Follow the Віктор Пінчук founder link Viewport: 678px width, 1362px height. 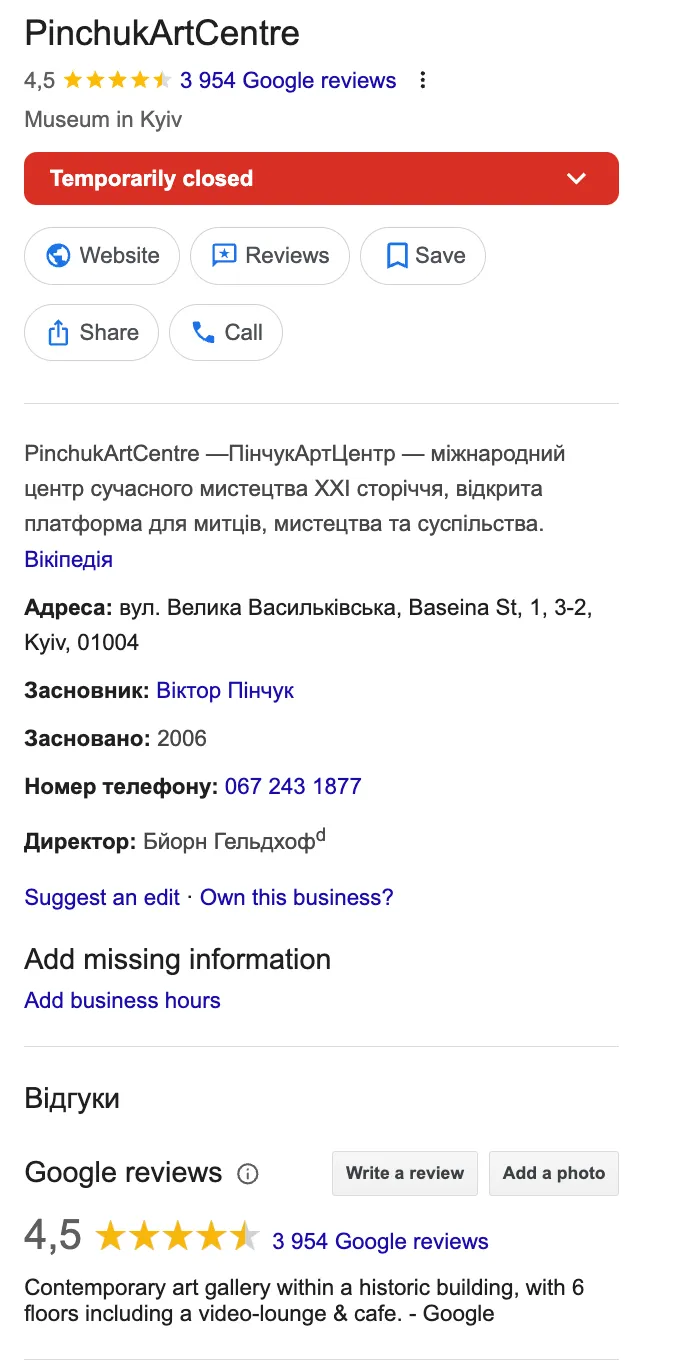coord(225,690)
